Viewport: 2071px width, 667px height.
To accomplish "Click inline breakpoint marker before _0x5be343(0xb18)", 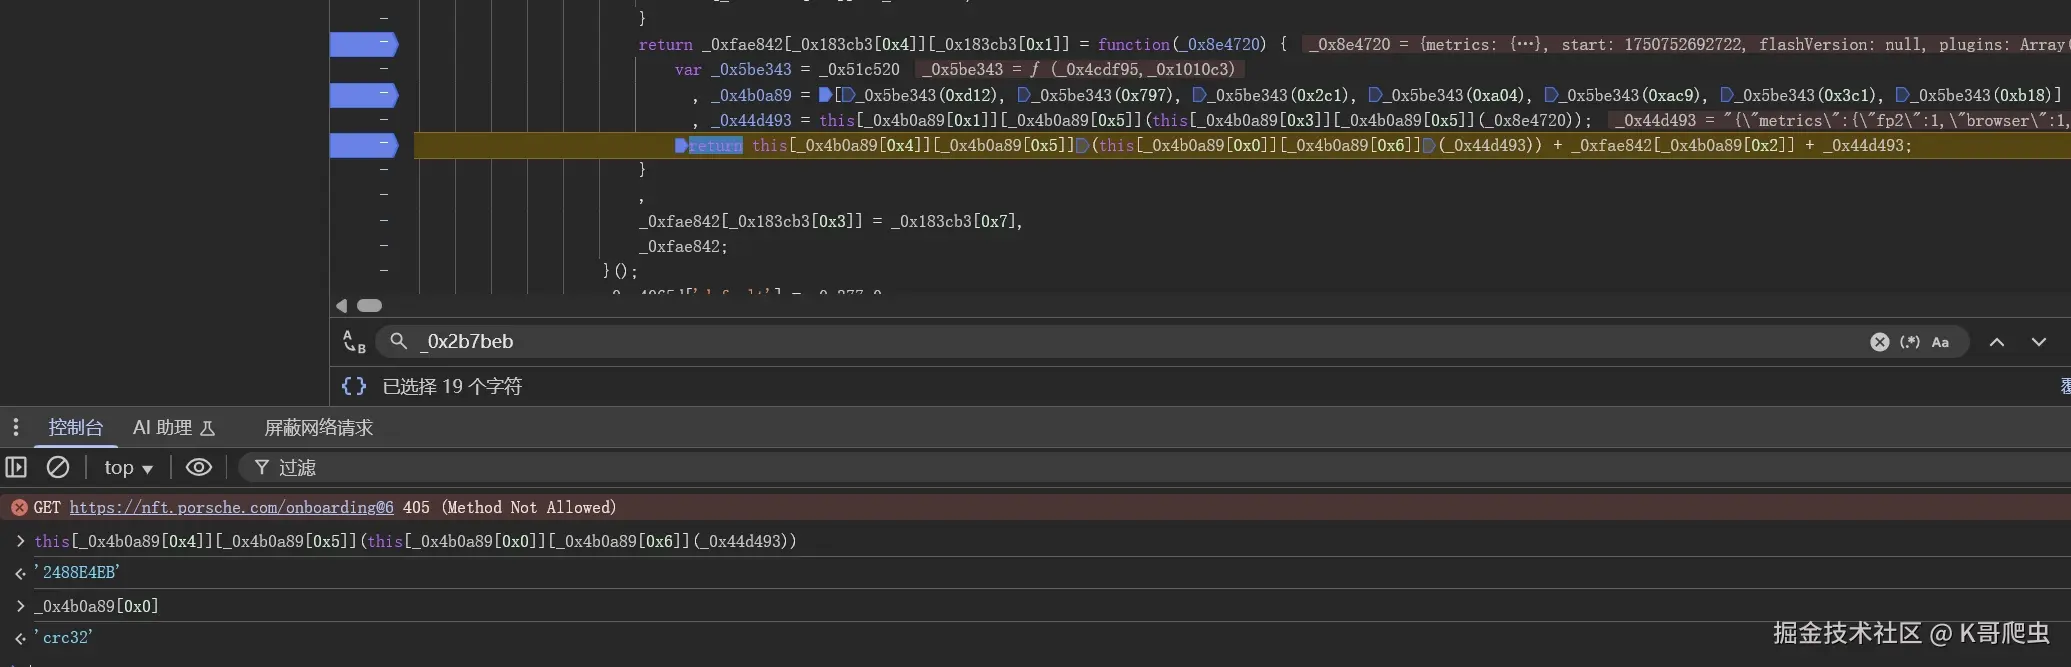I will pyautogui.click(x=1903, y=95).
